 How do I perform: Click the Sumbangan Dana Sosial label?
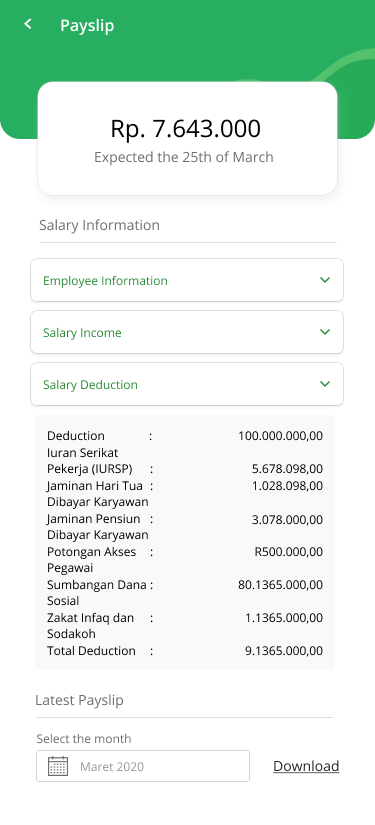coord(97,592)
